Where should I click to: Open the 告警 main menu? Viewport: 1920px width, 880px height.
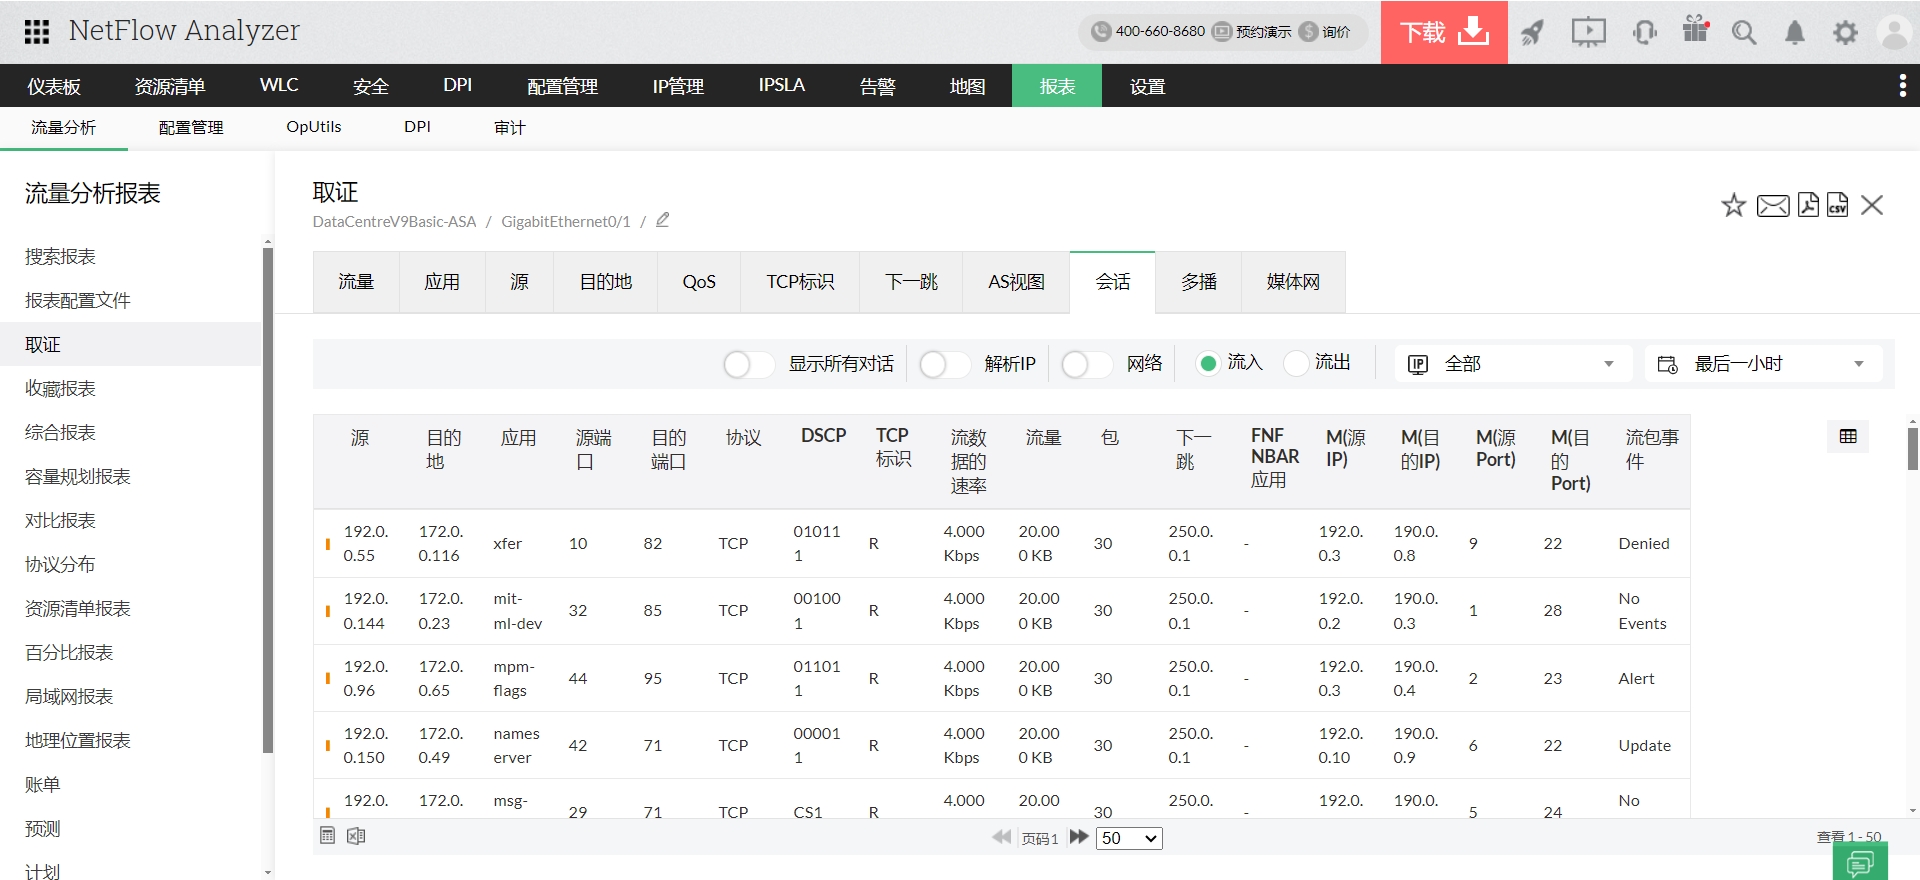[x=877, y=86]
